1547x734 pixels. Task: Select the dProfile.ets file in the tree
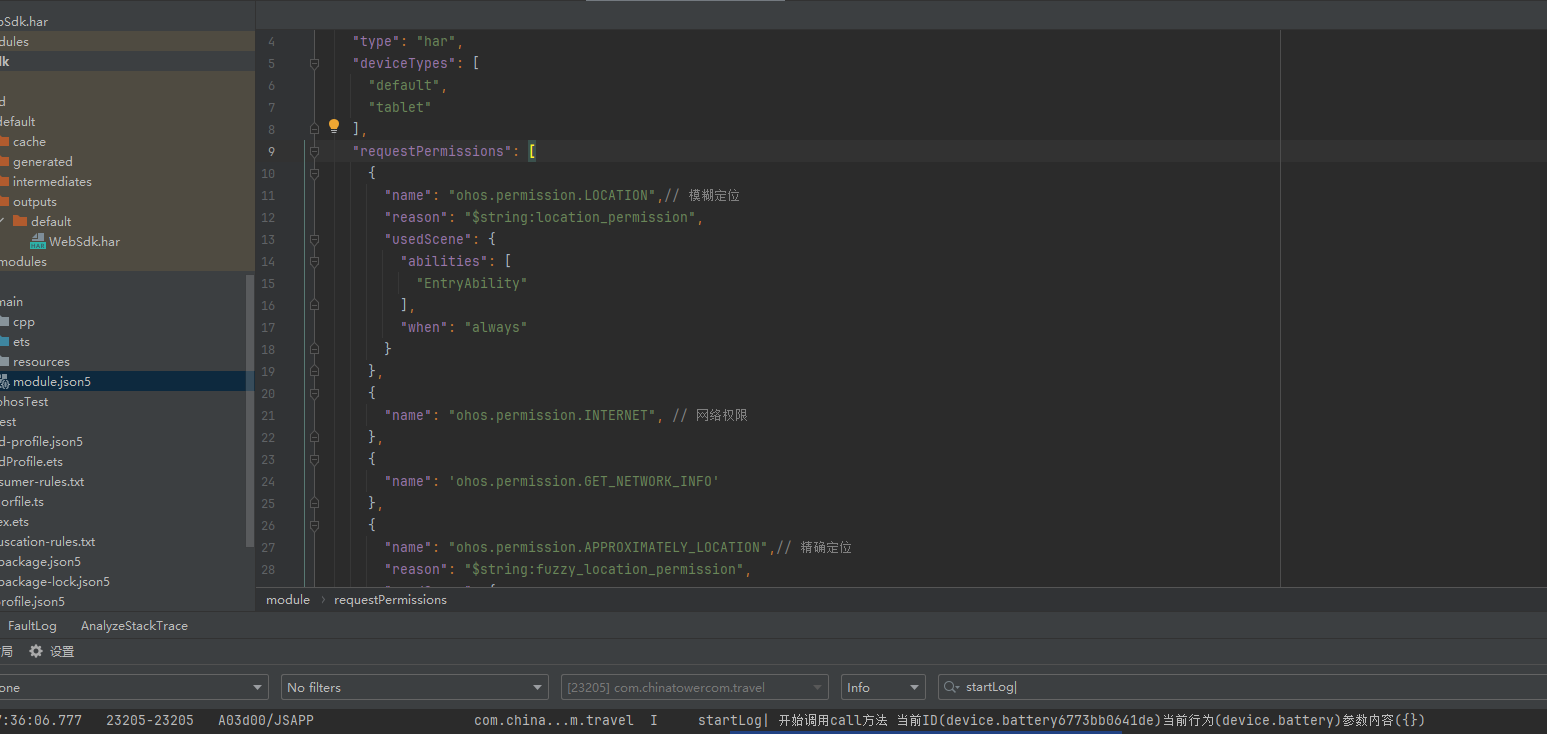tap(32, 462)
